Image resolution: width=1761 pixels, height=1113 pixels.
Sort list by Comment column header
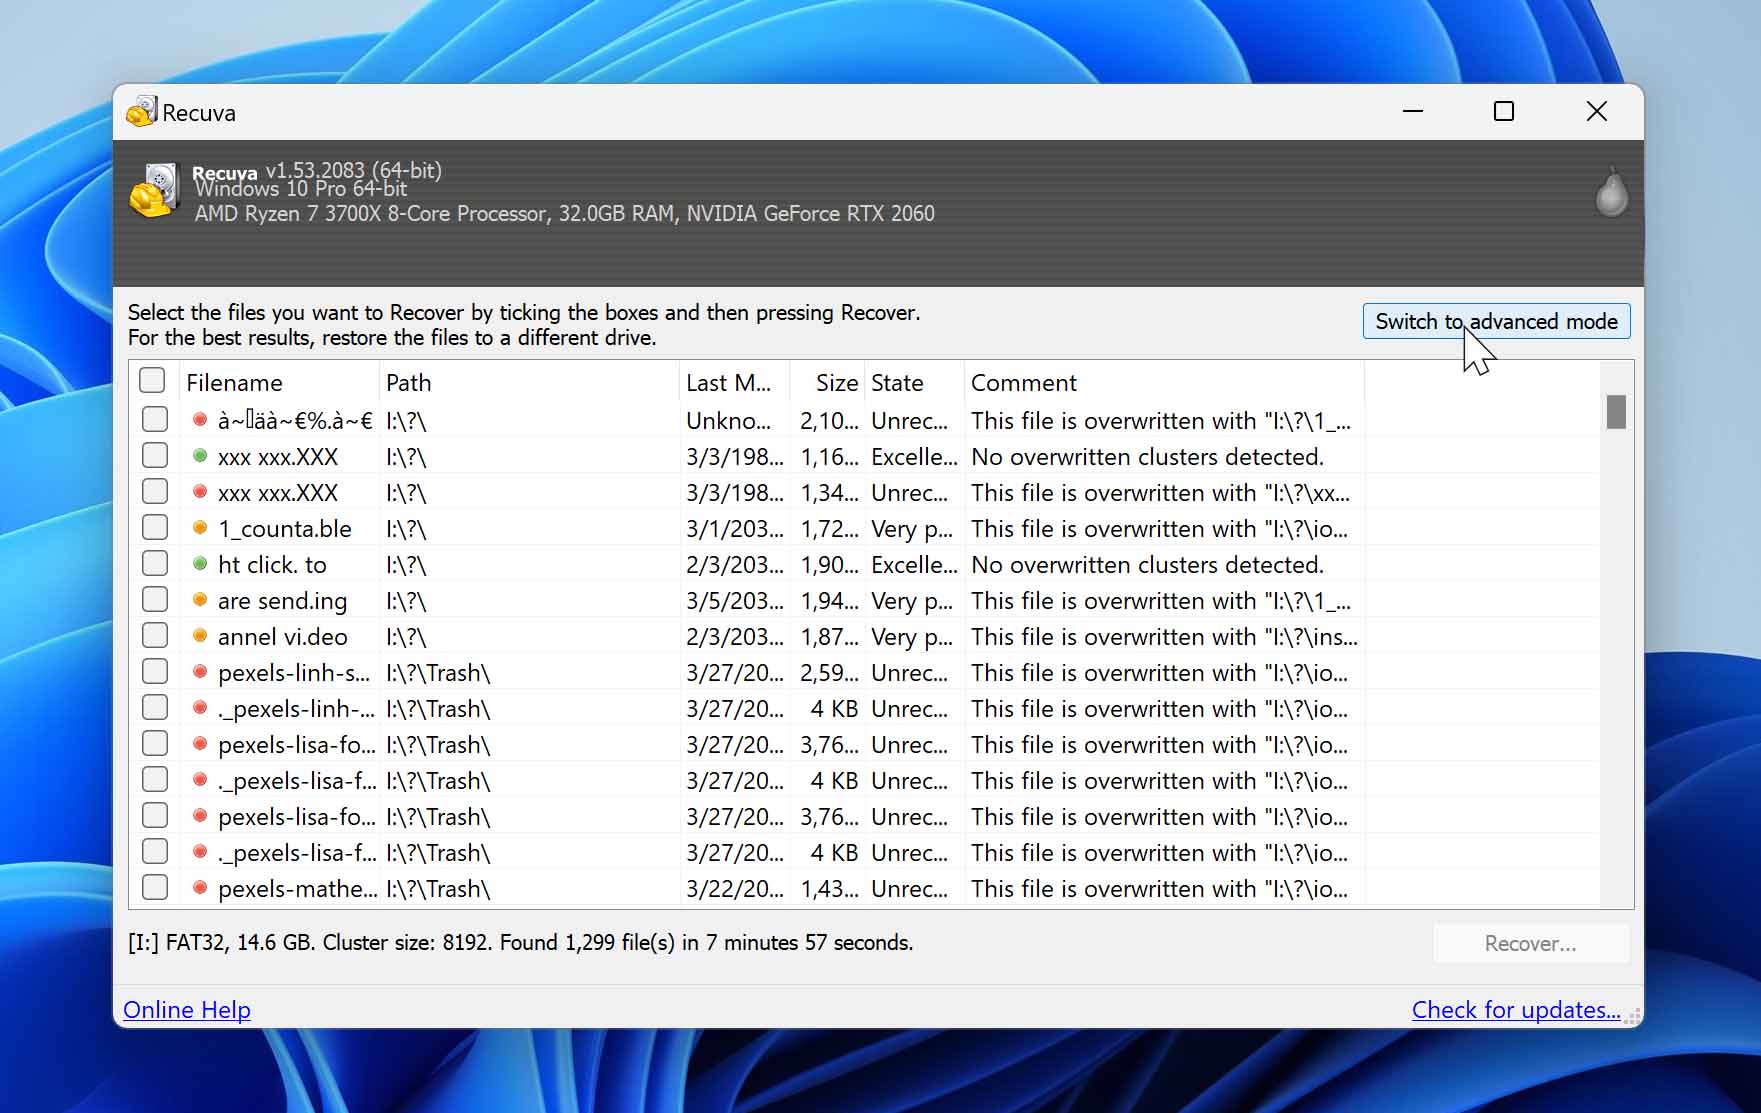(1164, 383)
